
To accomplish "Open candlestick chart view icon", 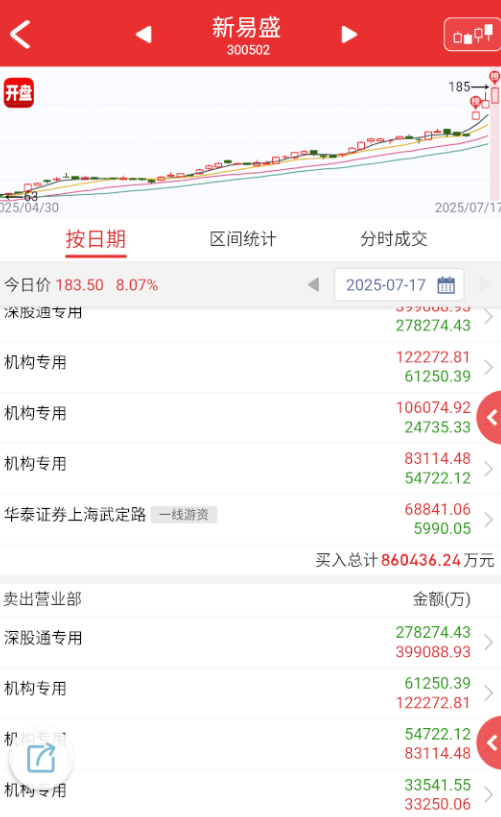I will pyautogui.click(x=472, y=34).
